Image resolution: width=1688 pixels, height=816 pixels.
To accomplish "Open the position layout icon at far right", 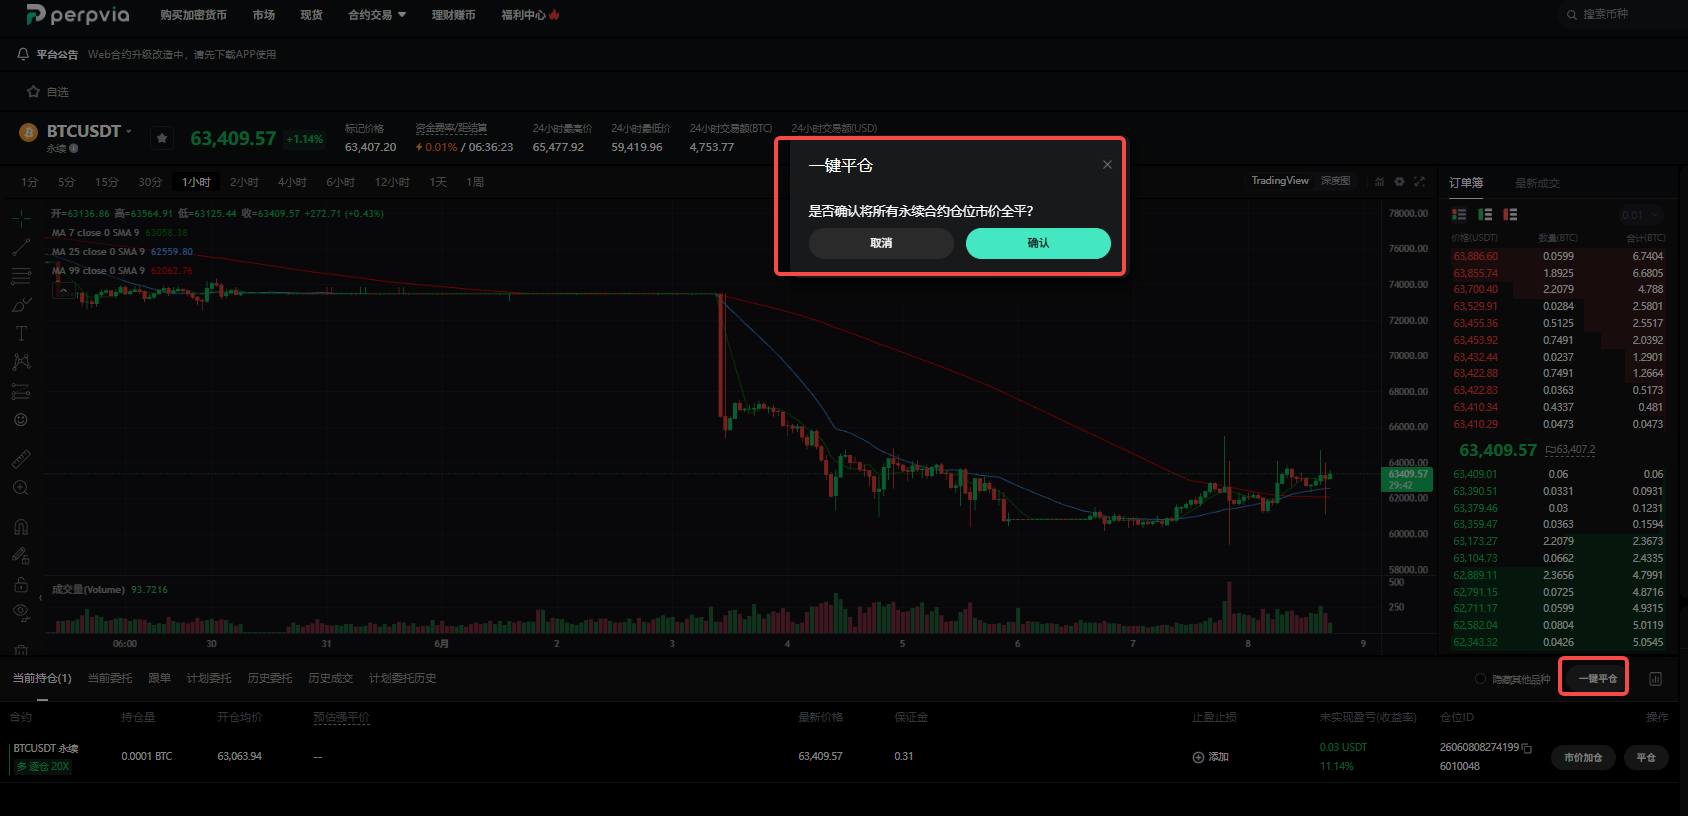I will pyautogui.click(x=1656, y=678).
